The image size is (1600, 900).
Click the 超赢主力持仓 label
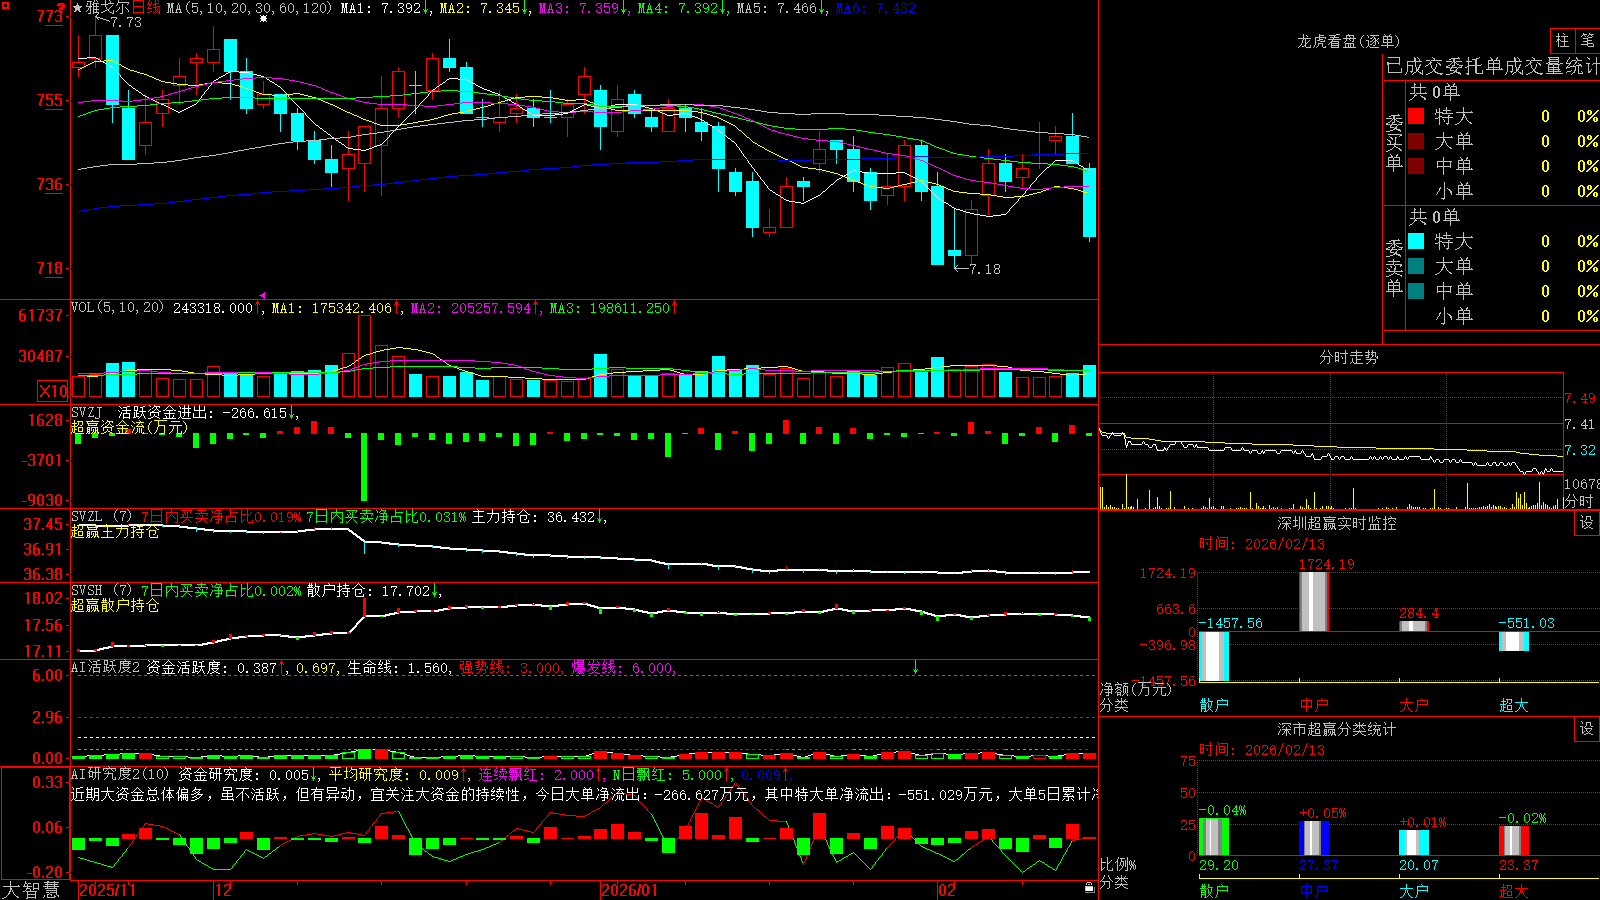coord(115,532)
